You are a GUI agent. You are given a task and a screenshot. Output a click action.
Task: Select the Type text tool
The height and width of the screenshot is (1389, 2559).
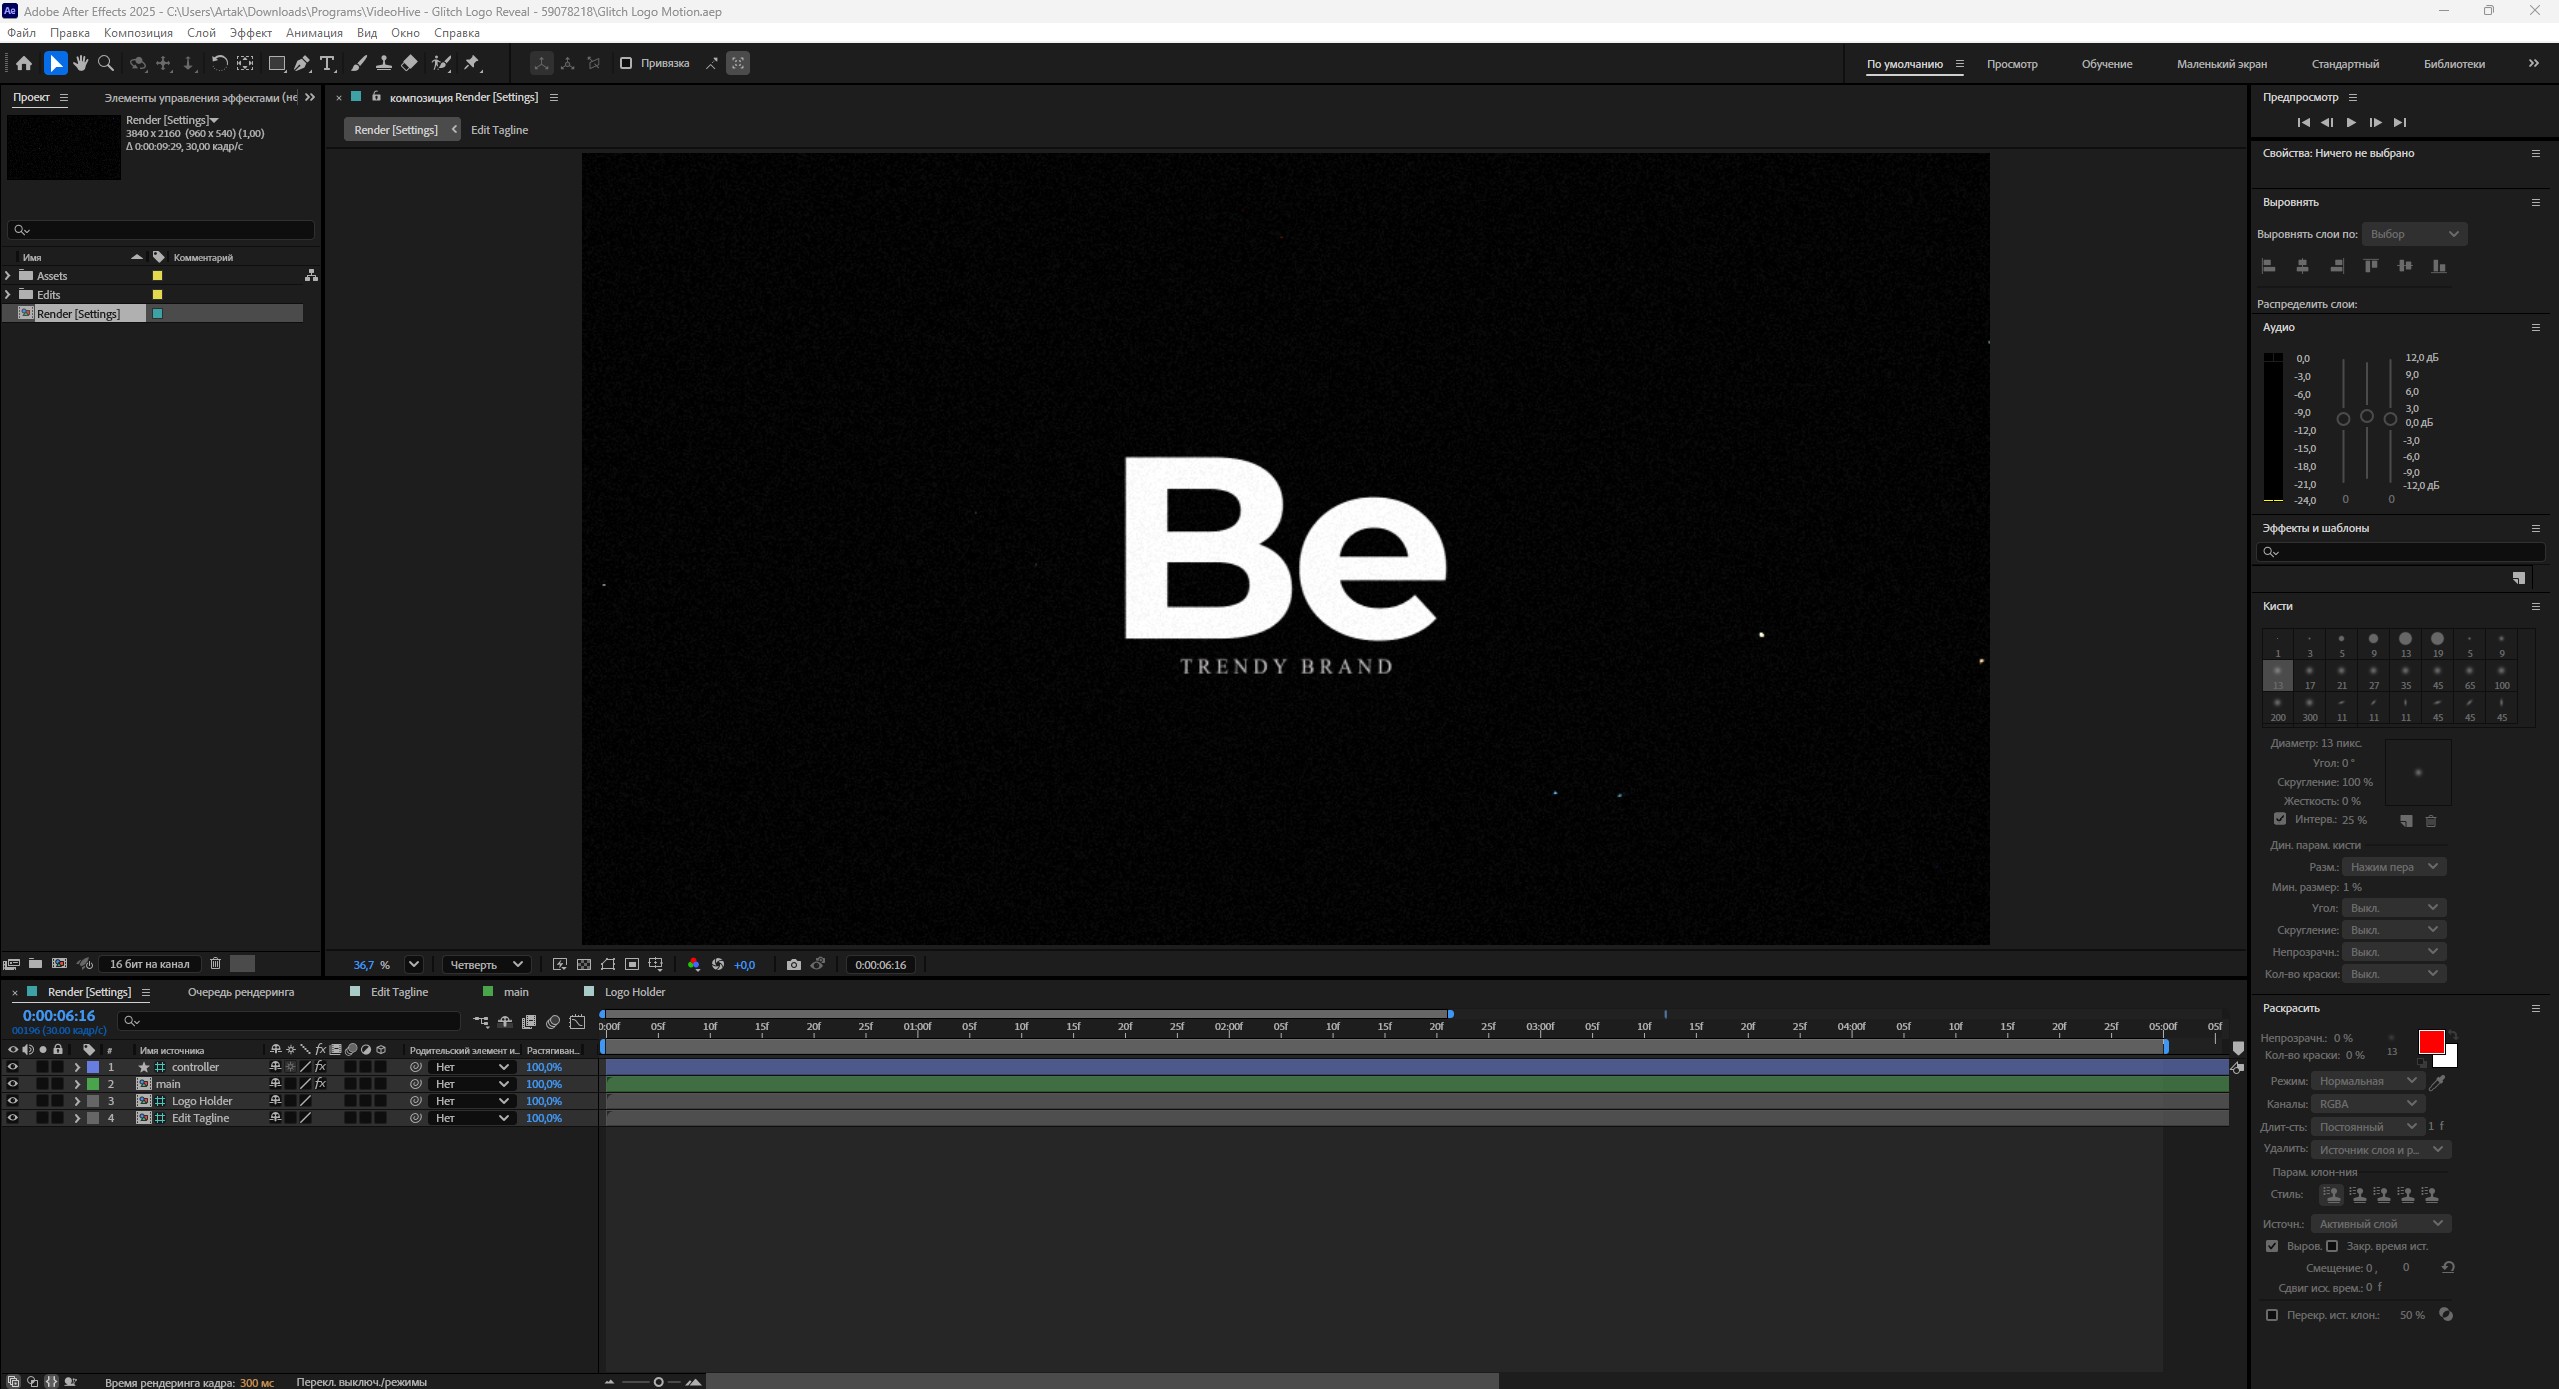tap(327, 63)
